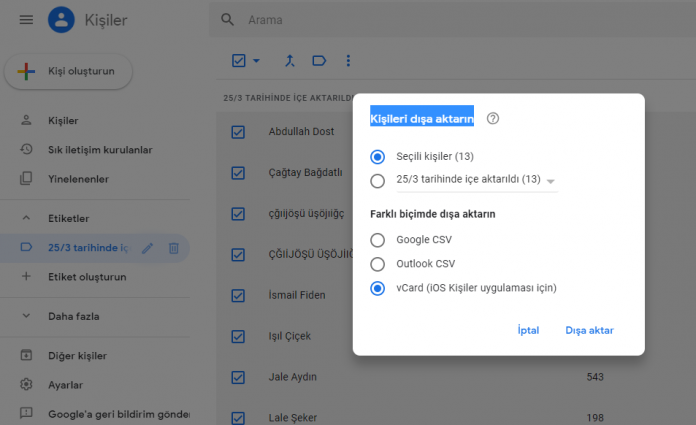This screenshot has height=425, width=696.
Task: Open the three-dot more actions menu
Action: 348,60
